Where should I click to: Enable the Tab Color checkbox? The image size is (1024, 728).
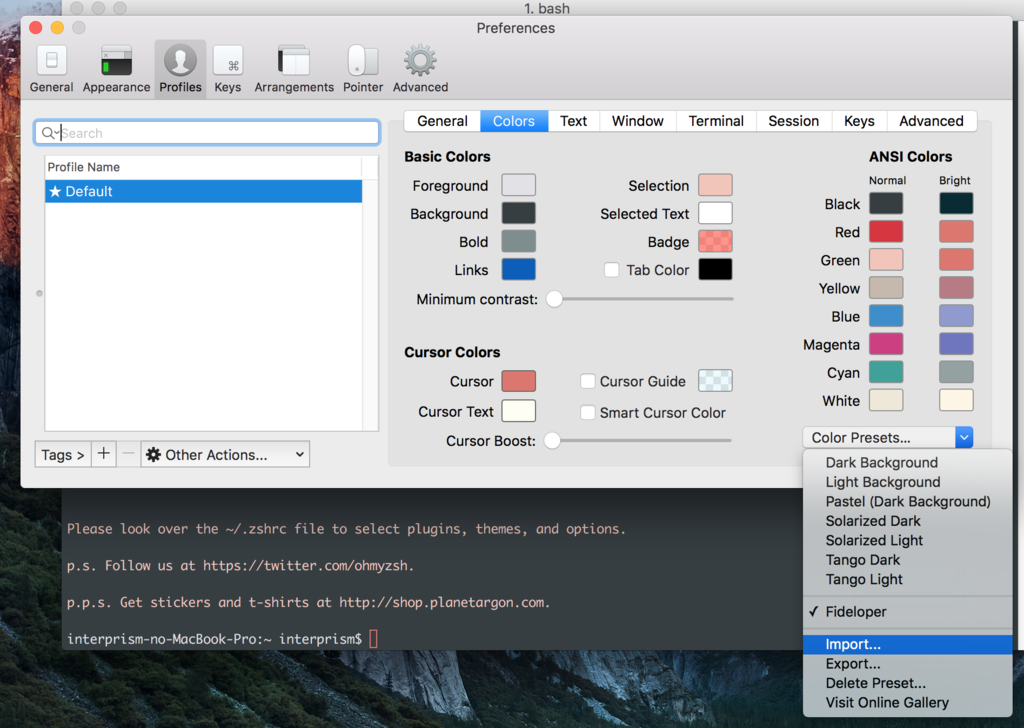(611, 270)
